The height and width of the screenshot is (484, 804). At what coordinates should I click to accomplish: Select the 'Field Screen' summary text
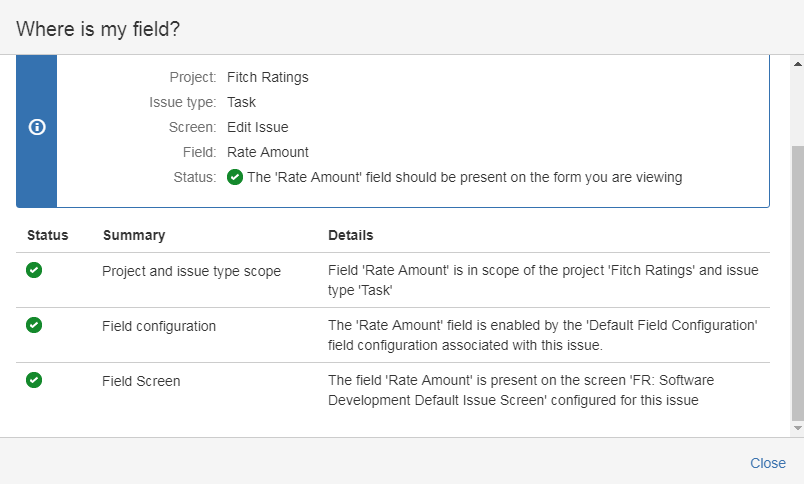coord(141,381)
